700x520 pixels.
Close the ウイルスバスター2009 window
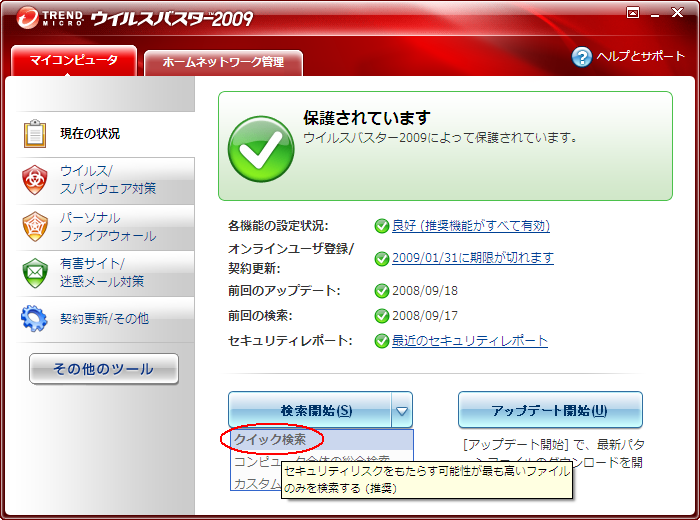pyautogui.click(x=677, y=12)
